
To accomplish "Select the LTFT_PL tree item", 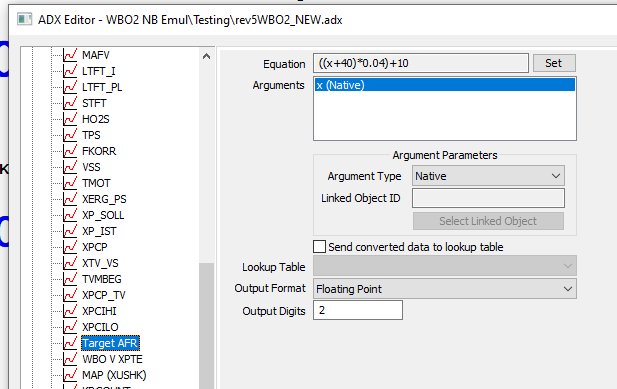I will (102, 87).
